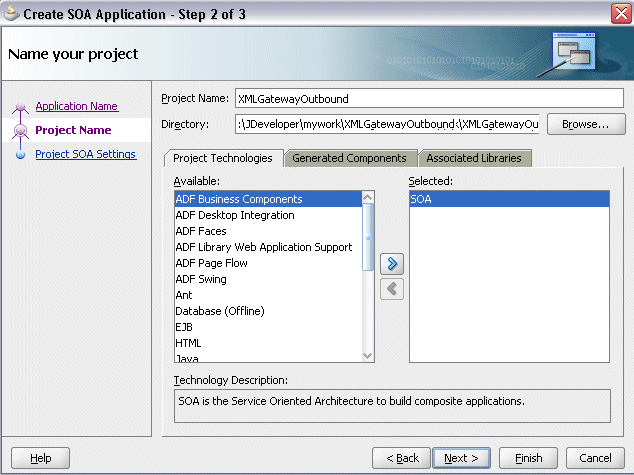Click Available list scroll up arrow

tap(368, 197)
